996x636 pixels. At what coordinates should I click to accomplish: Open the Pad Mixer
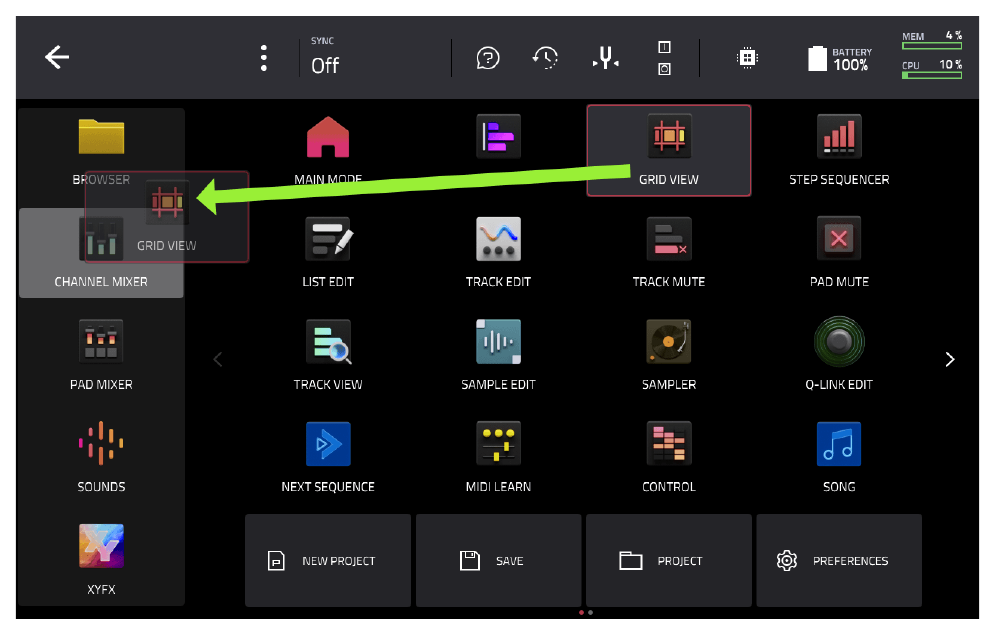tap(101, 355)
